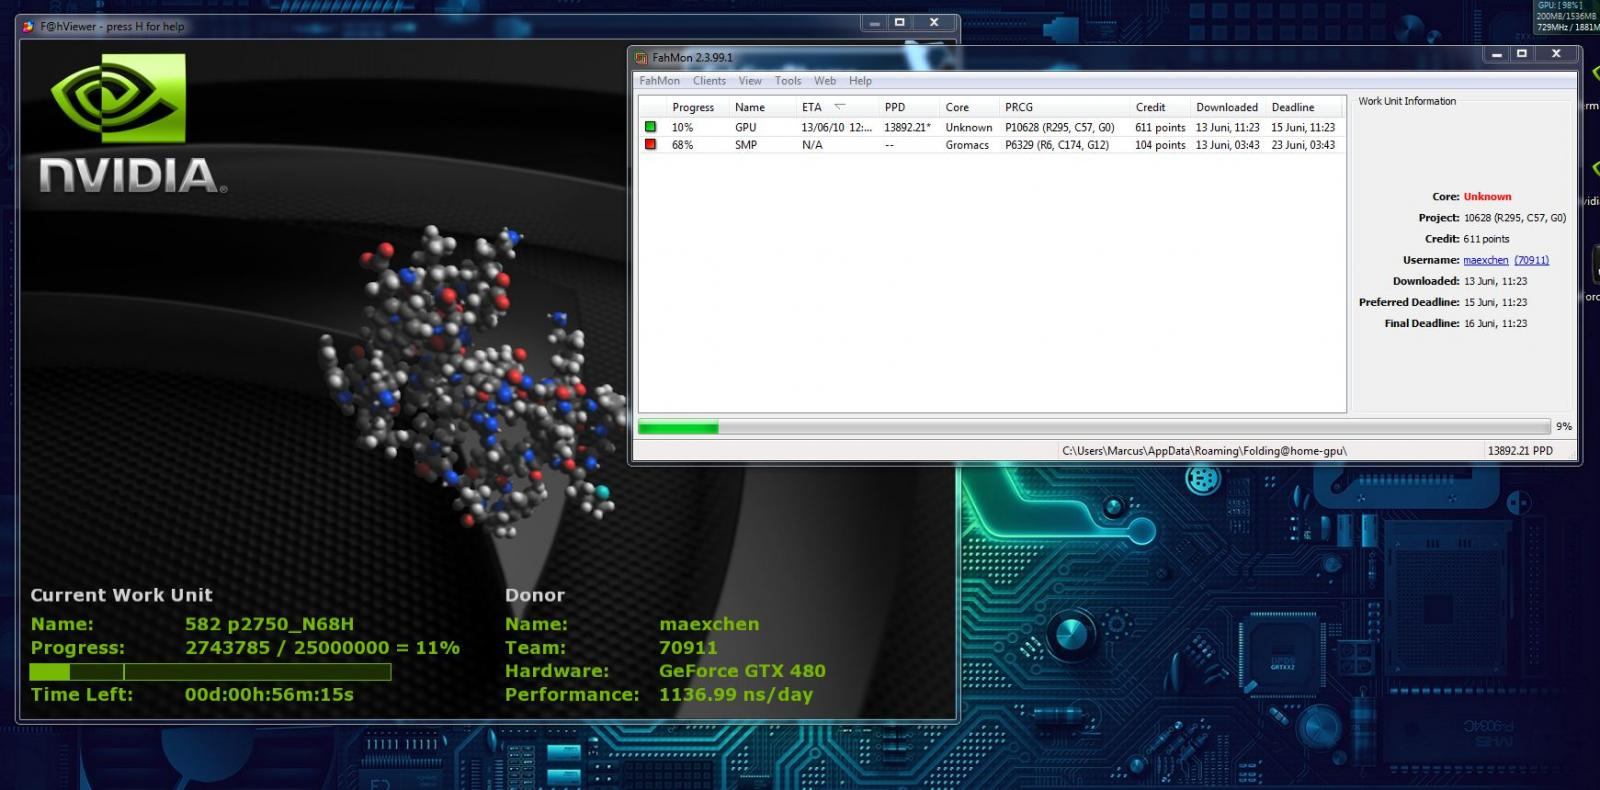Click the 23 Juni, 03:43 deadline cell
The image size is (1600, 790).
(1303, 145)
